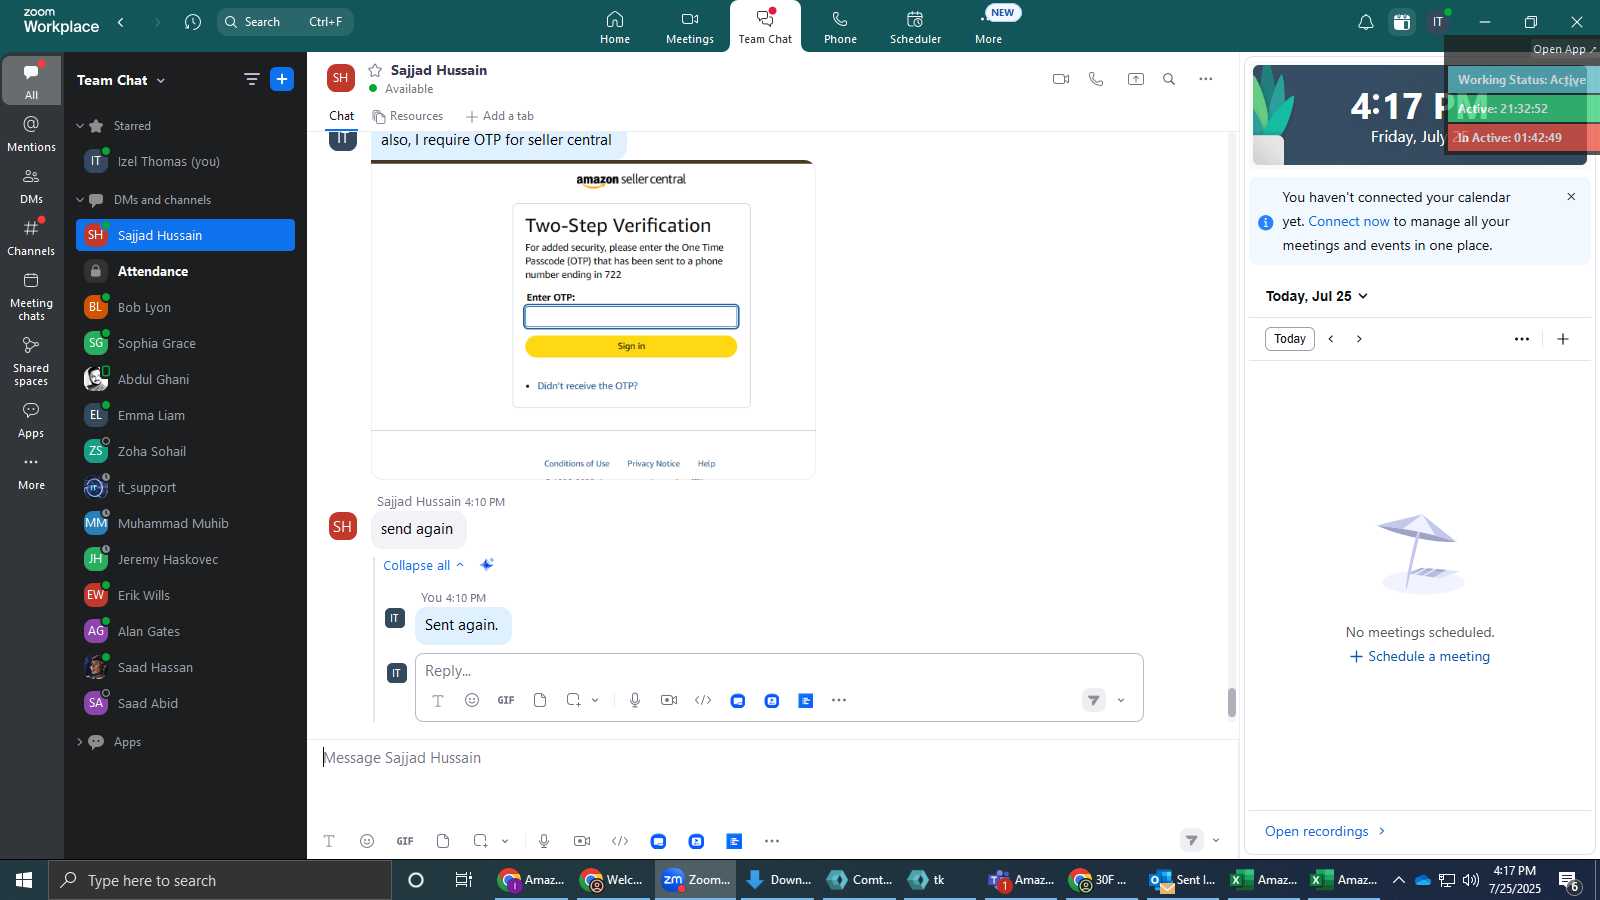Click the code snippet icon in main message box

[x=620, y=841]
